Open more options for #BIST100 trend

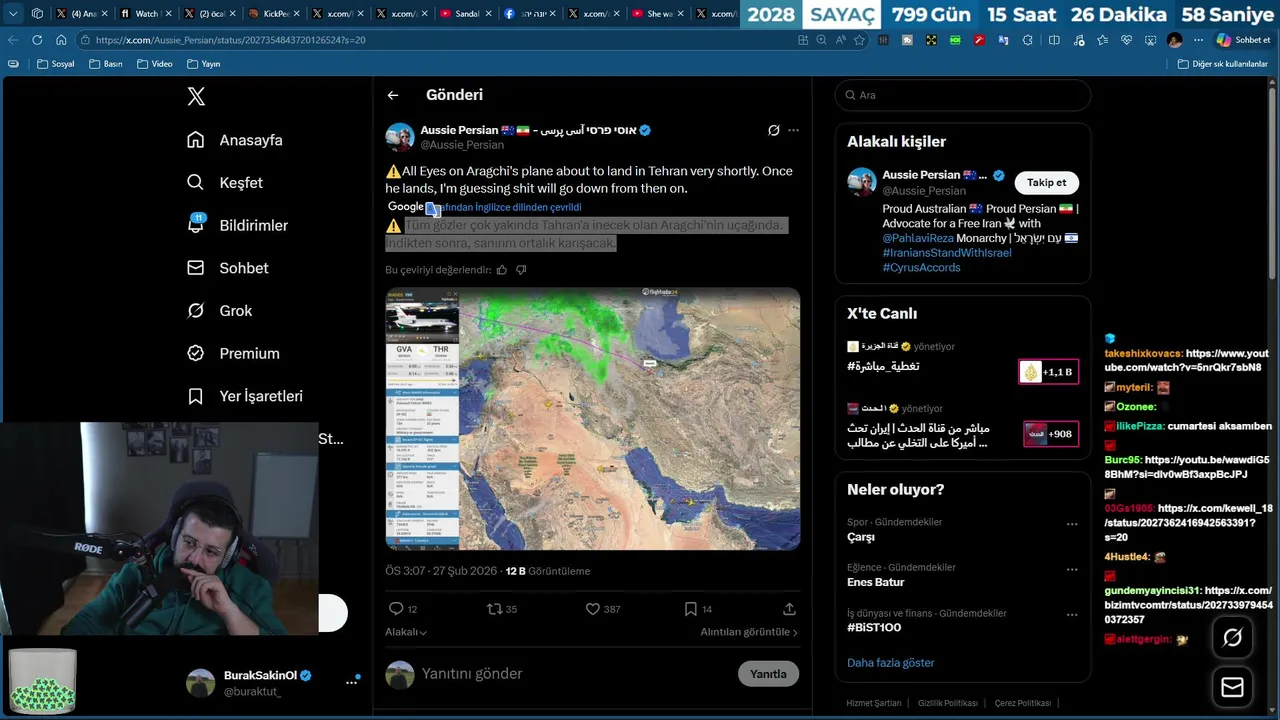[x=1072, y=615]
